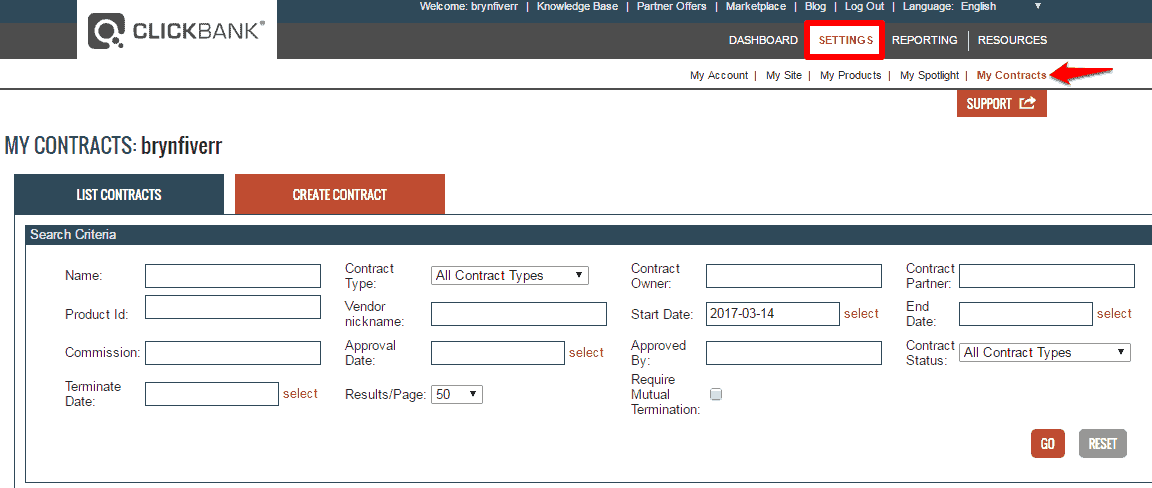Focus the Contract Partner field

(1047, 276)
